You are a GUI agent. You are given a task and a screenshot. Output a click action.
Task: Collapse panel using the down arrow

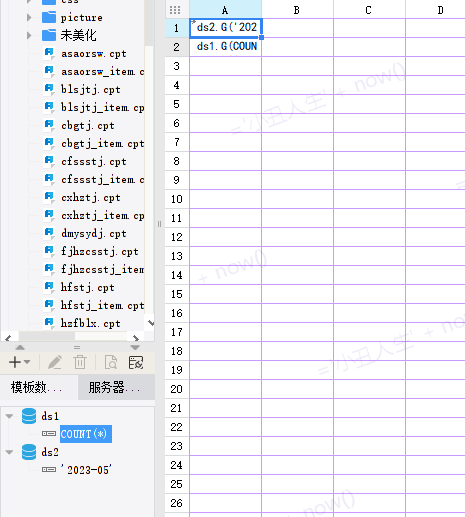pyautogui.click(x=135, y=347)
